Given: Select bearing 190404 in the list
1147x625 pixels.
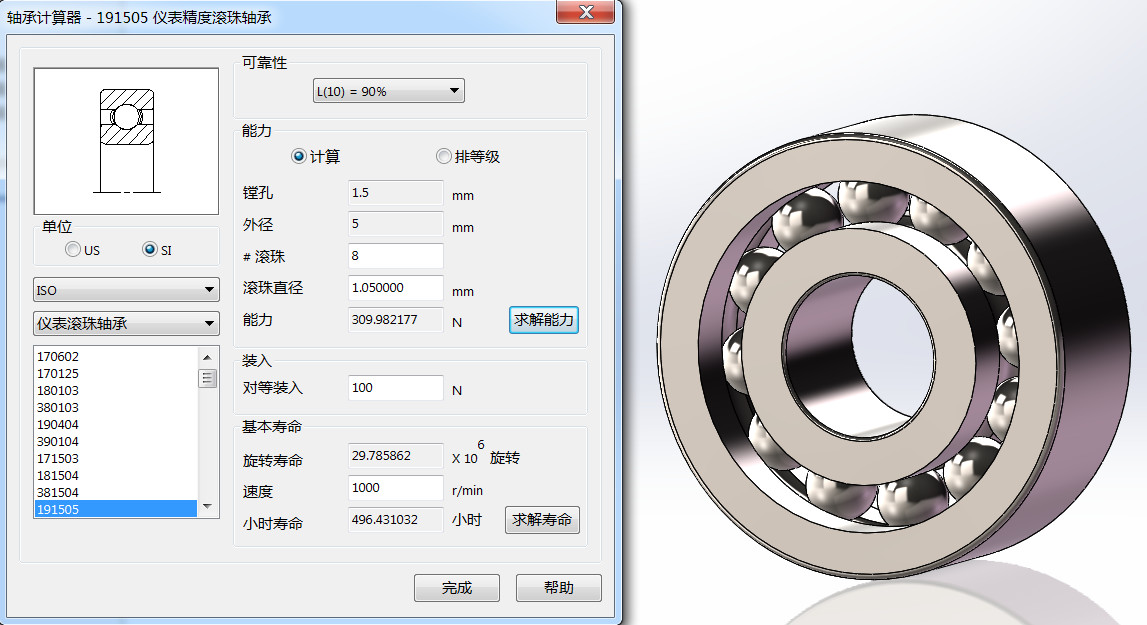Looking at the screenshot, I should (116, 424).
